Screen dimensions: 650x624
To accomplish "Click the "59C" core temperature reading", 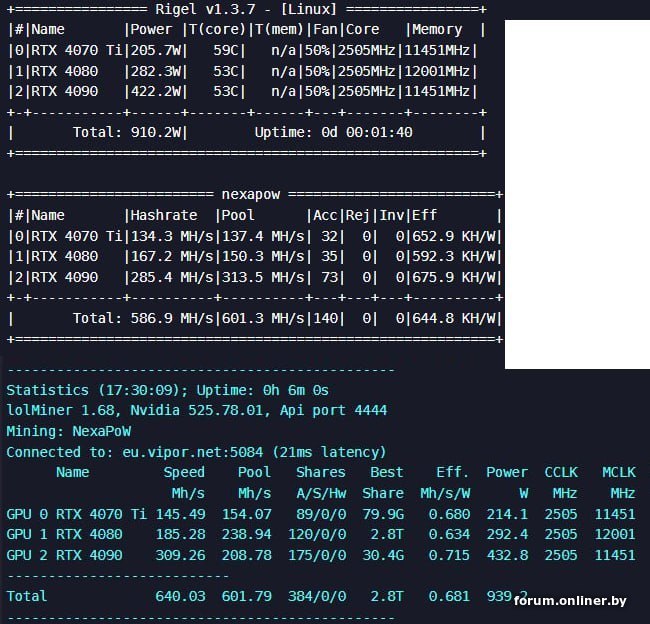I will point(226,51).
